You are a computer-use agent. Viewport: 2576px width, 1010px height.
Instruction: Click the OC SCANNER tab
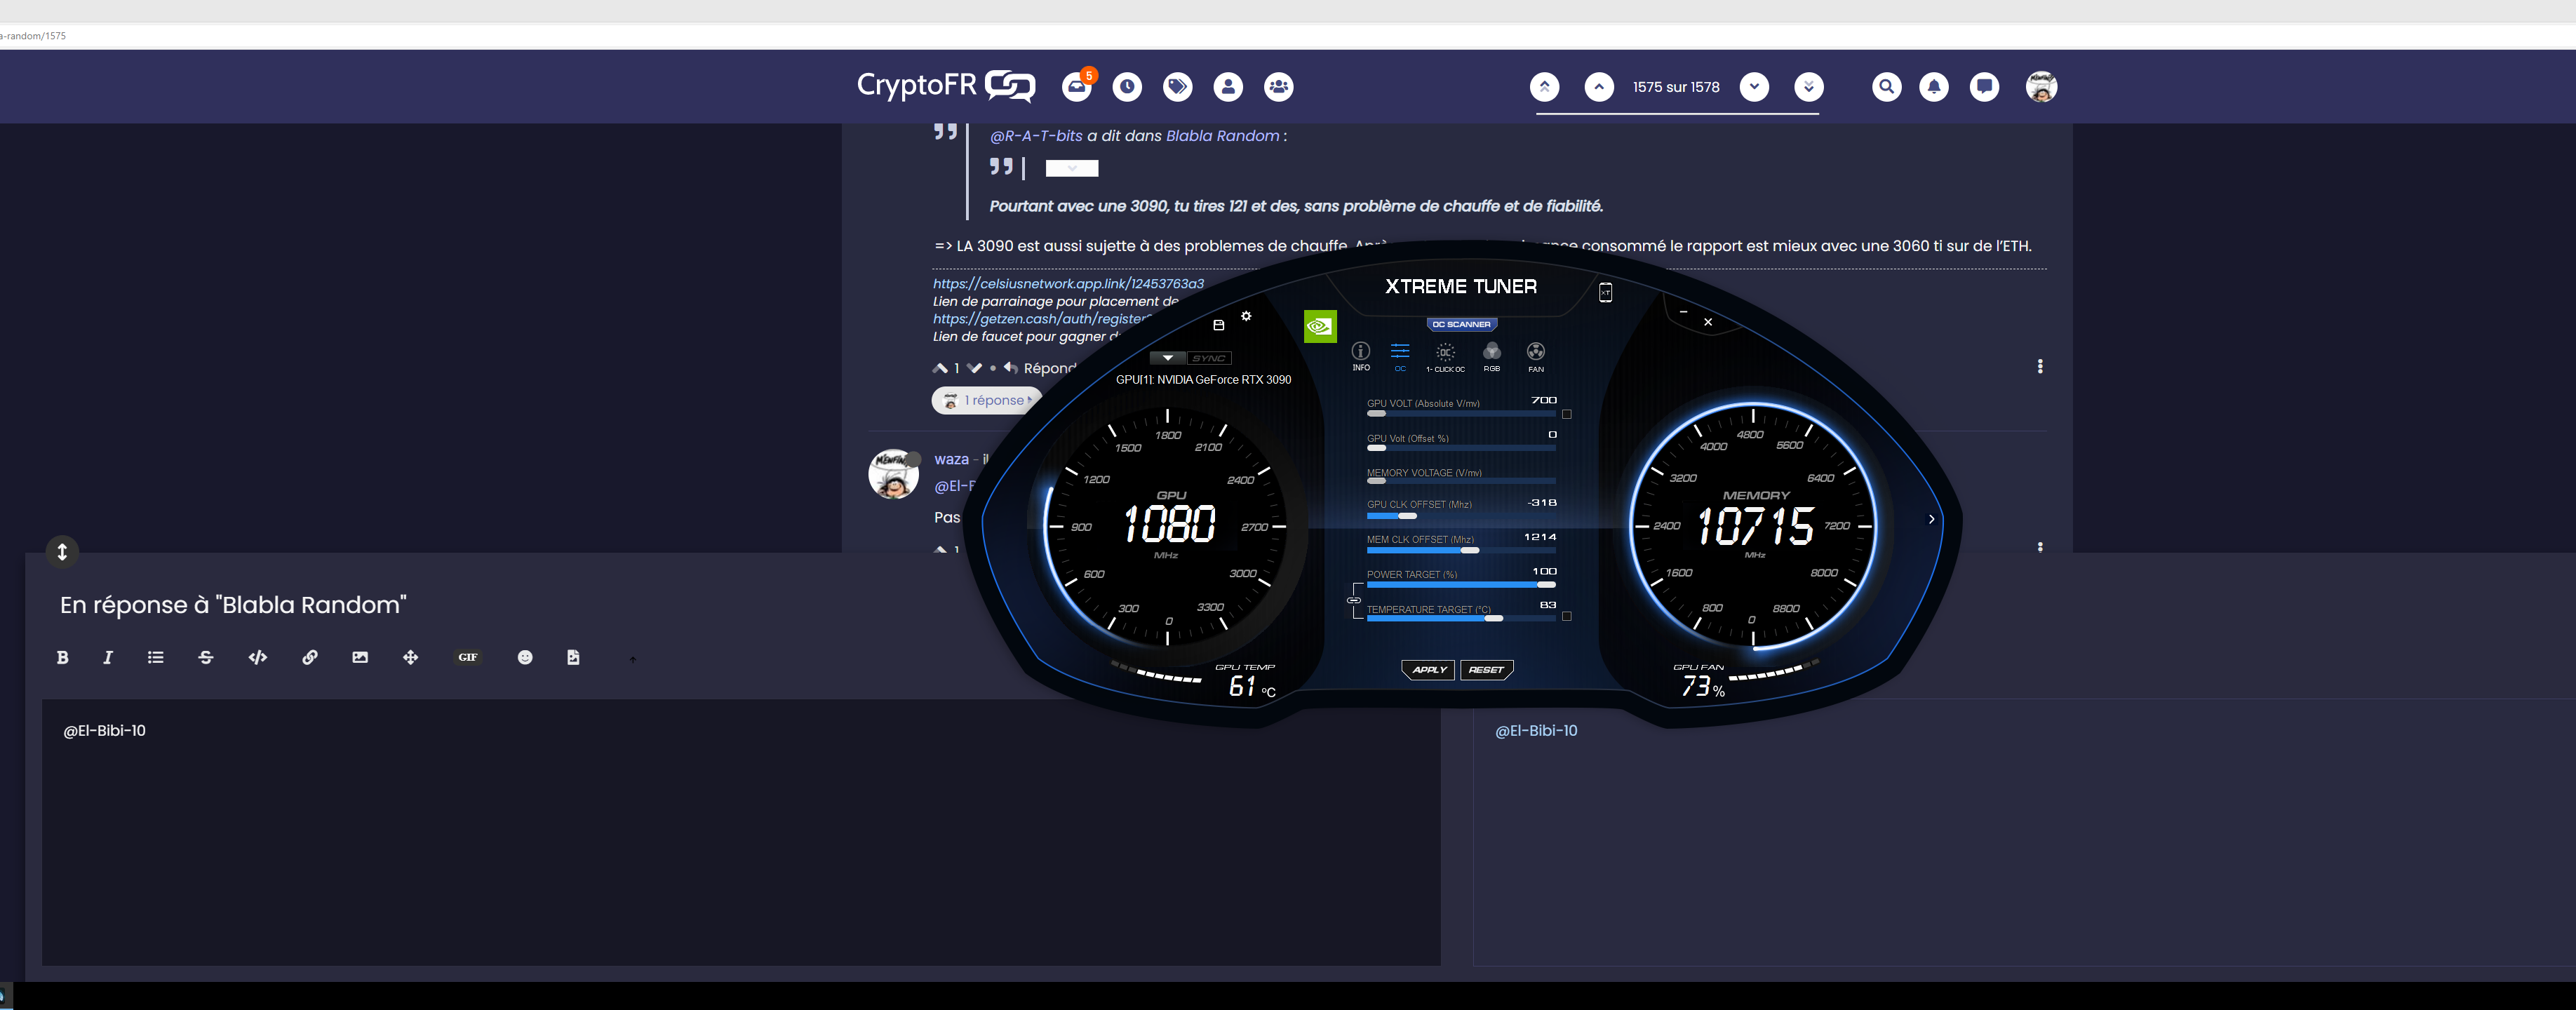(1460, 324)
